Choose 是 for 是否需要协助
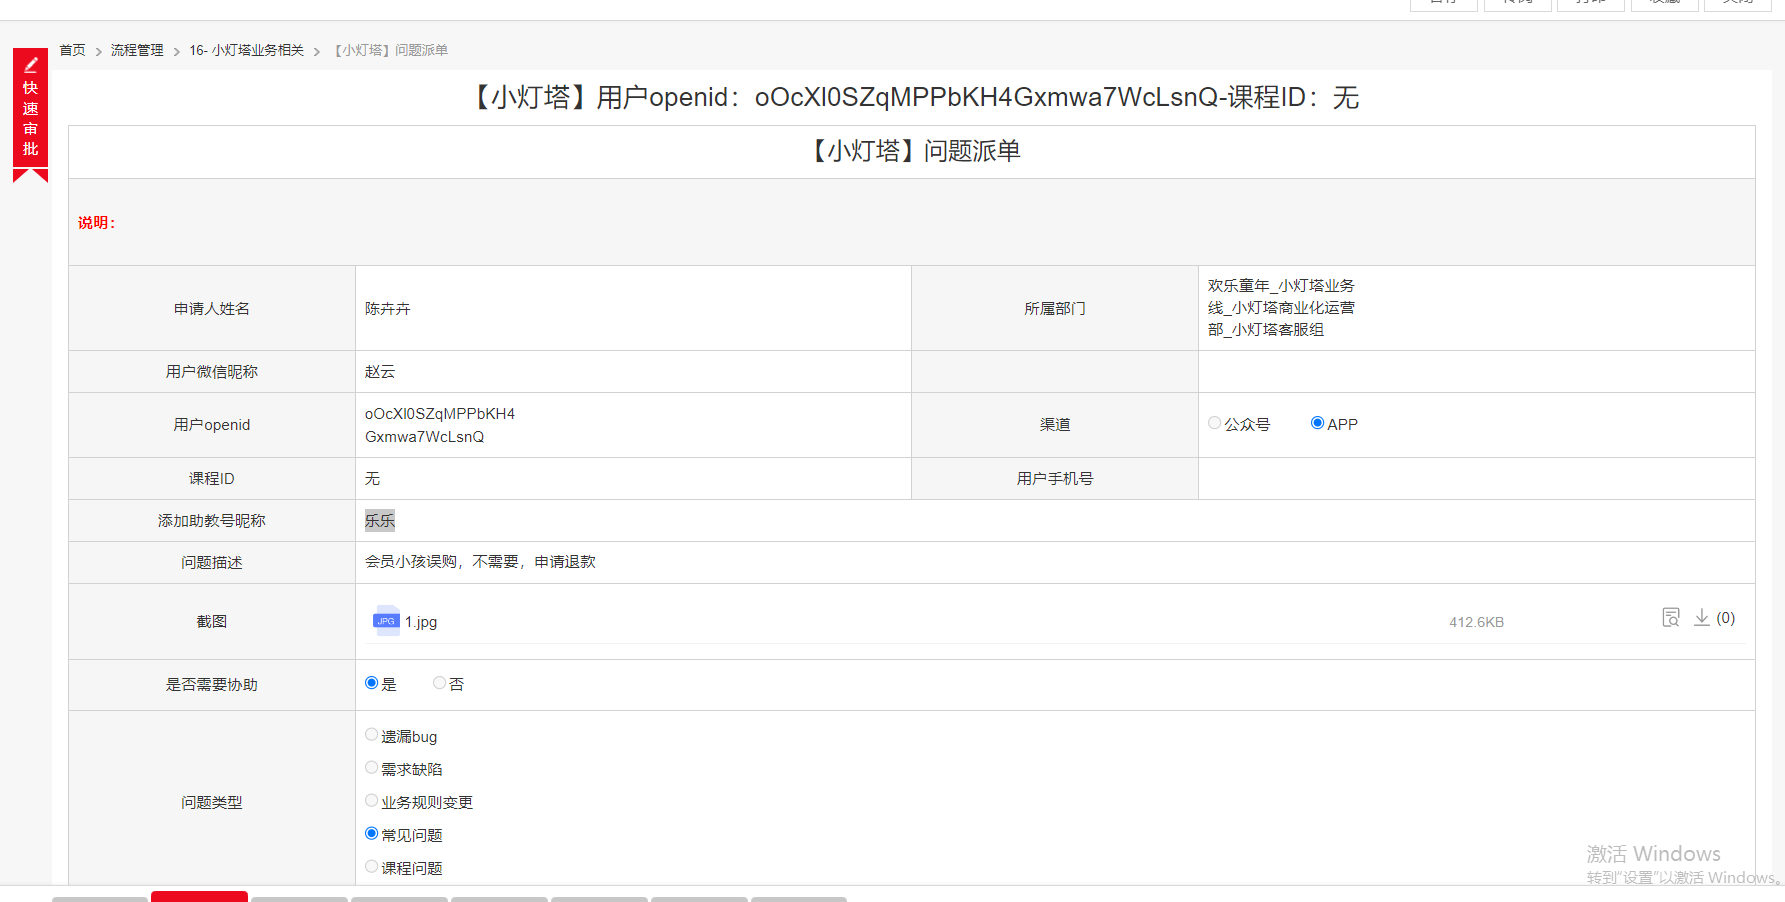 372,683
